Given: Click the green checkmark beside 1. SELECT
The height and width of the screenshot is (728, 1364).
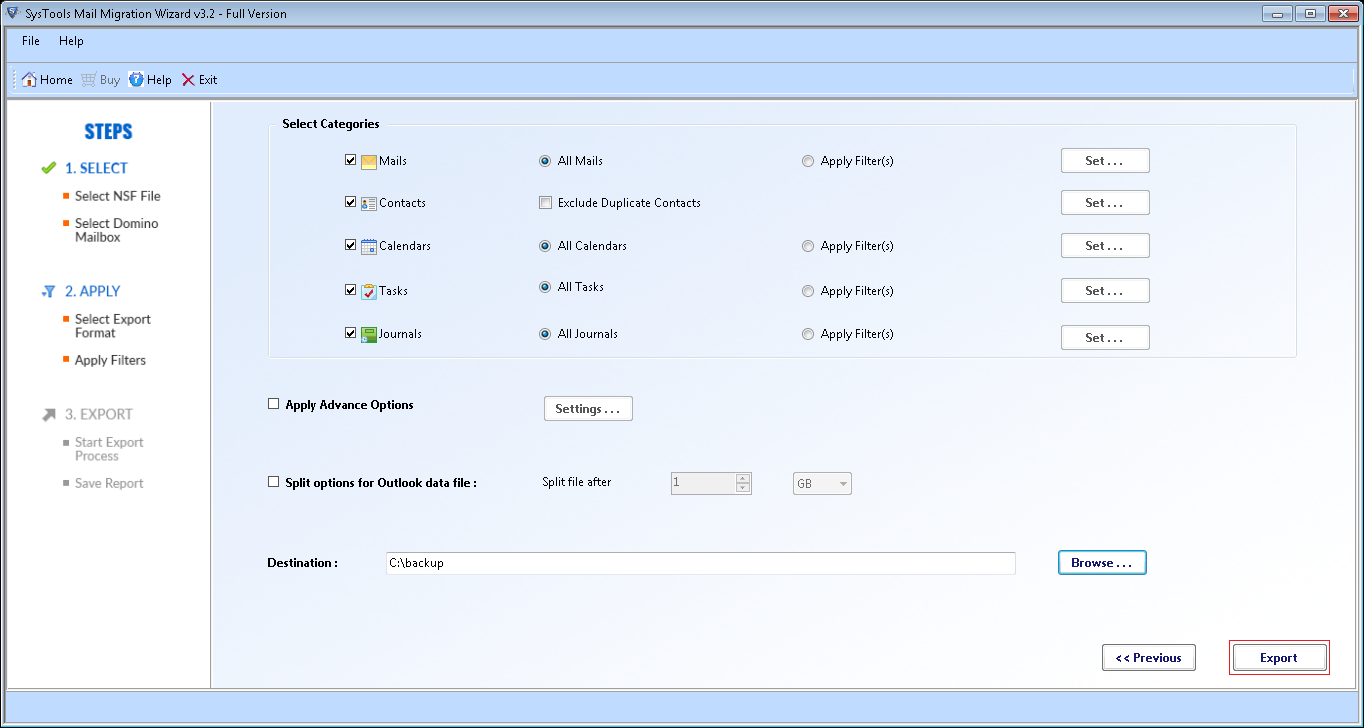Looking at the screenshot, I should point(48,168).
